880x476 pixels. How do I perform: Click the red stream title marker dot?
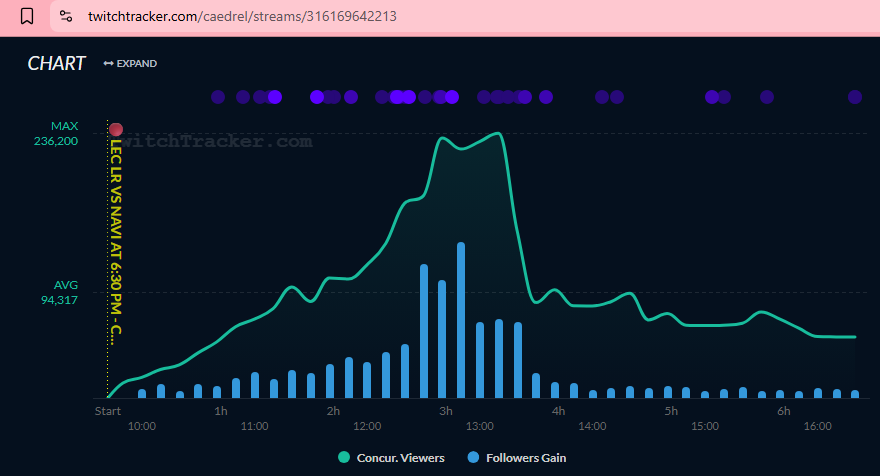(116, 130)
